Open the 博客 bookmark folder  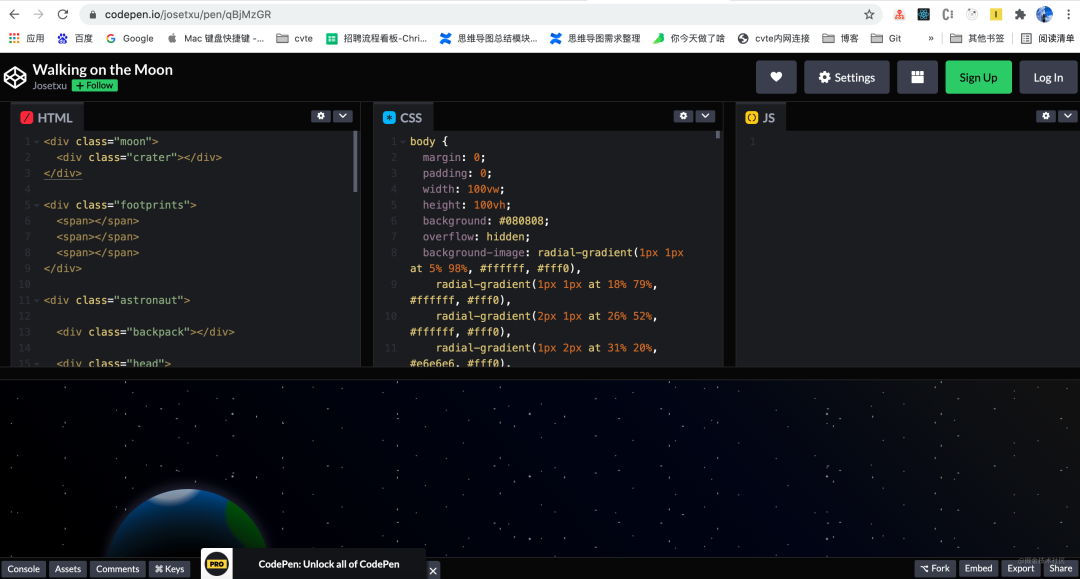[x=840, y=39]
